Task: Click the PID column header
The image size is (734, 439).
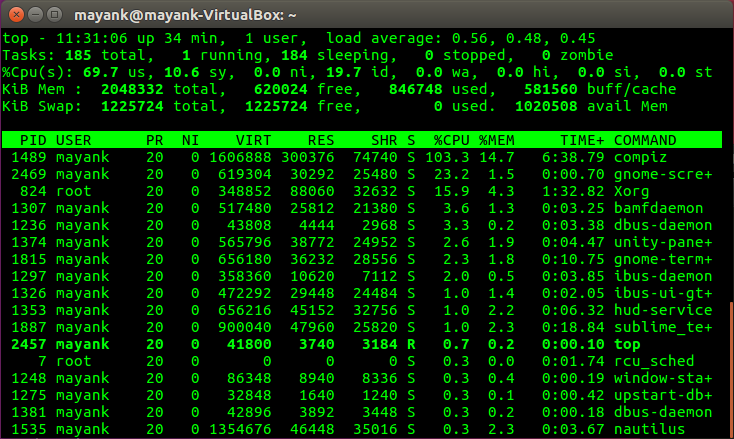Action: 33,140
